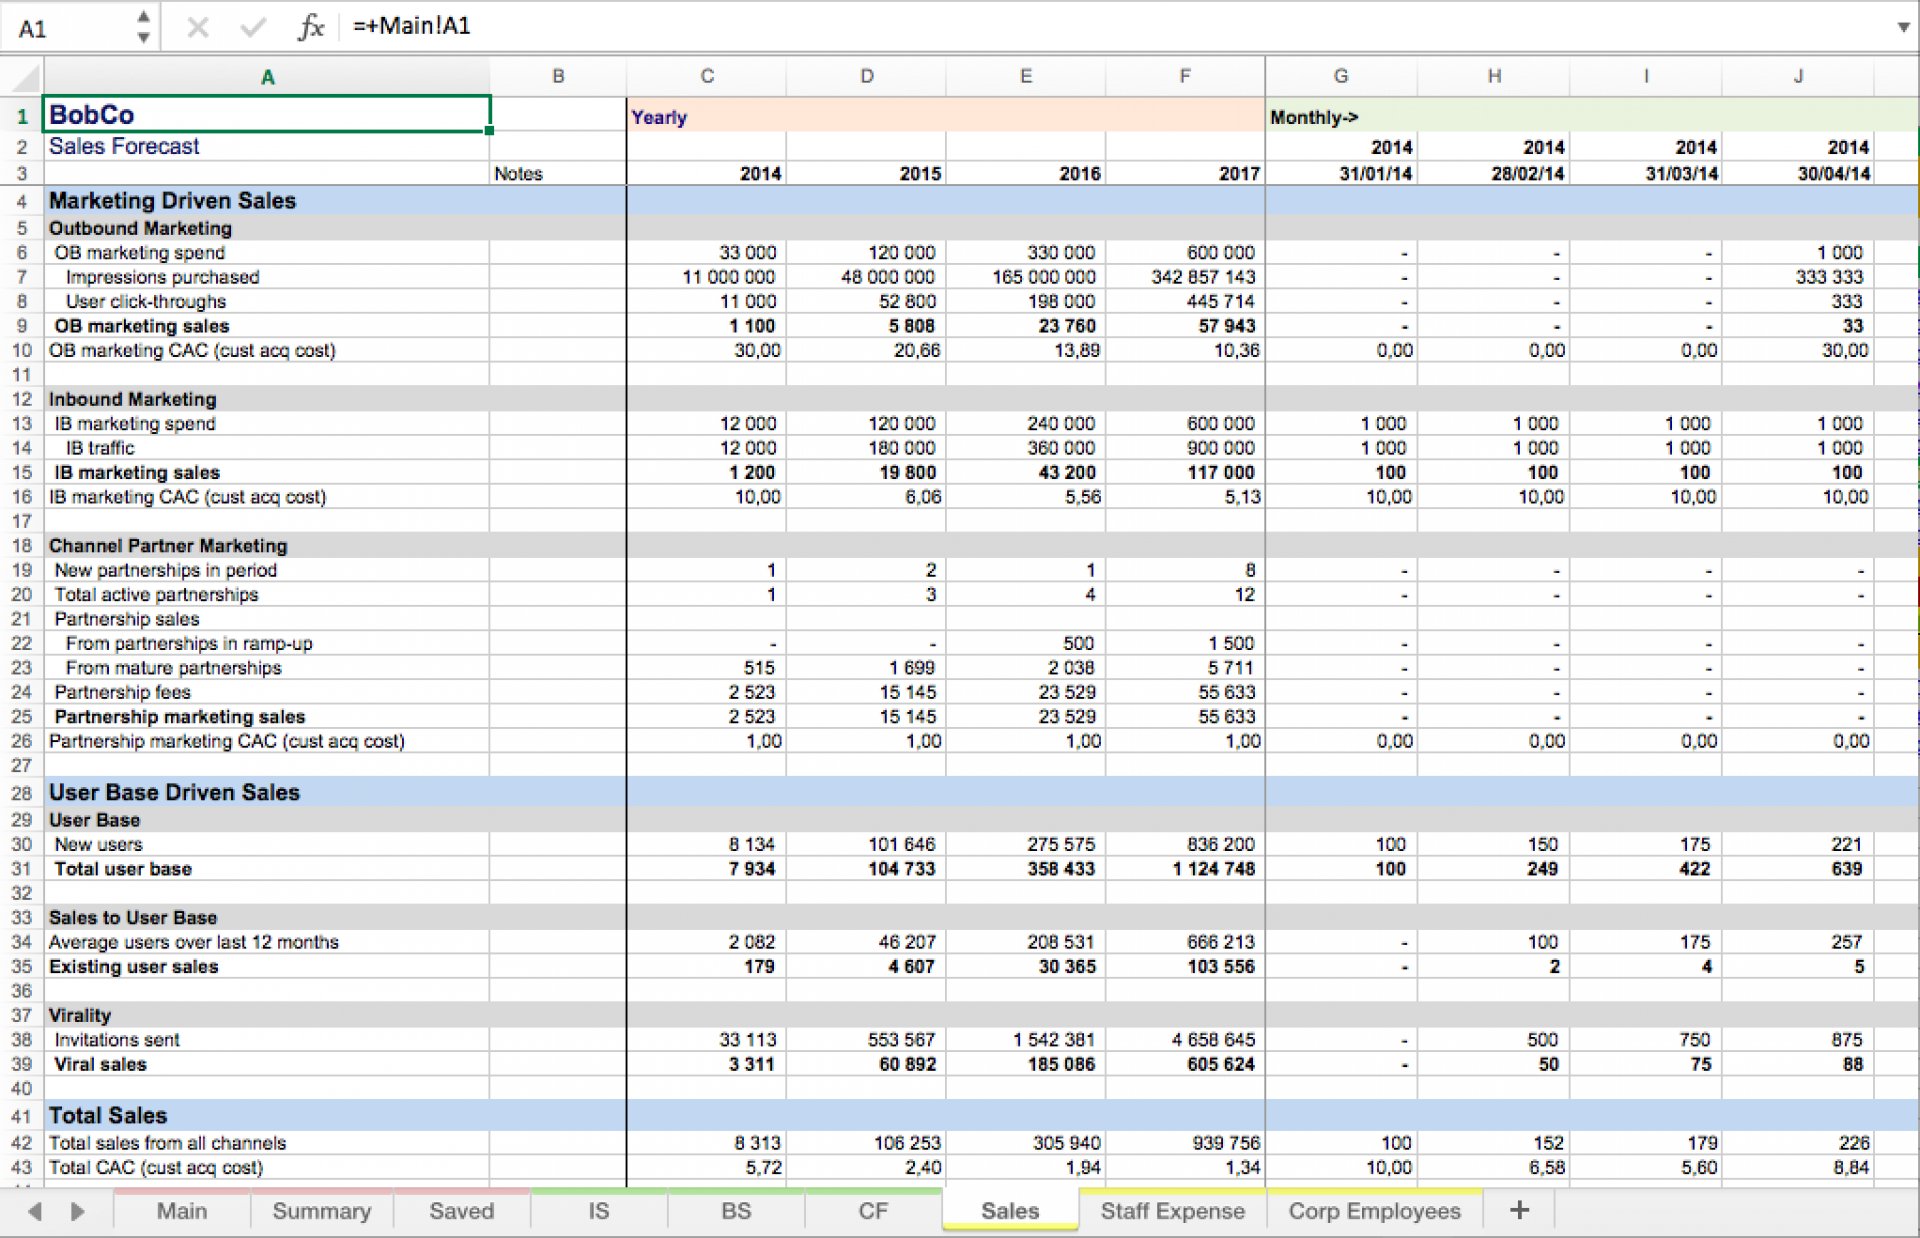Click the Partnership fees label
Viewport: 1920px width, 1238px height.
click(x=122, y=692)
